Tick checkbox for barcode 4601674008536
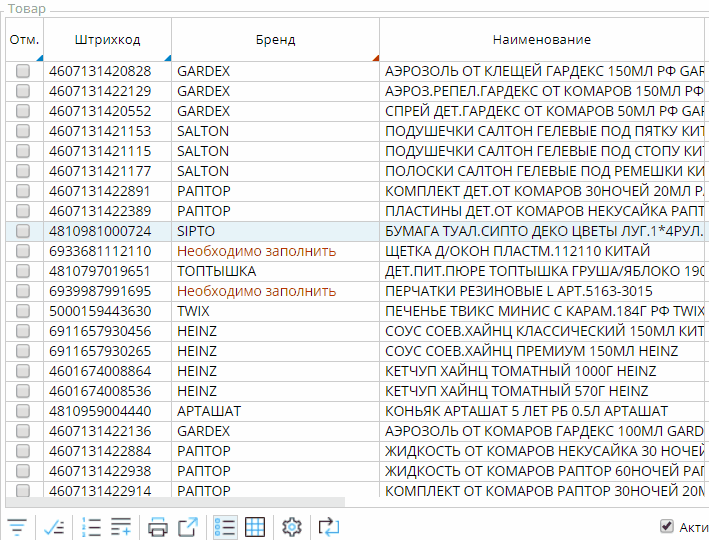Viewport: 709px width, 540px height. [x=23, y=391]
